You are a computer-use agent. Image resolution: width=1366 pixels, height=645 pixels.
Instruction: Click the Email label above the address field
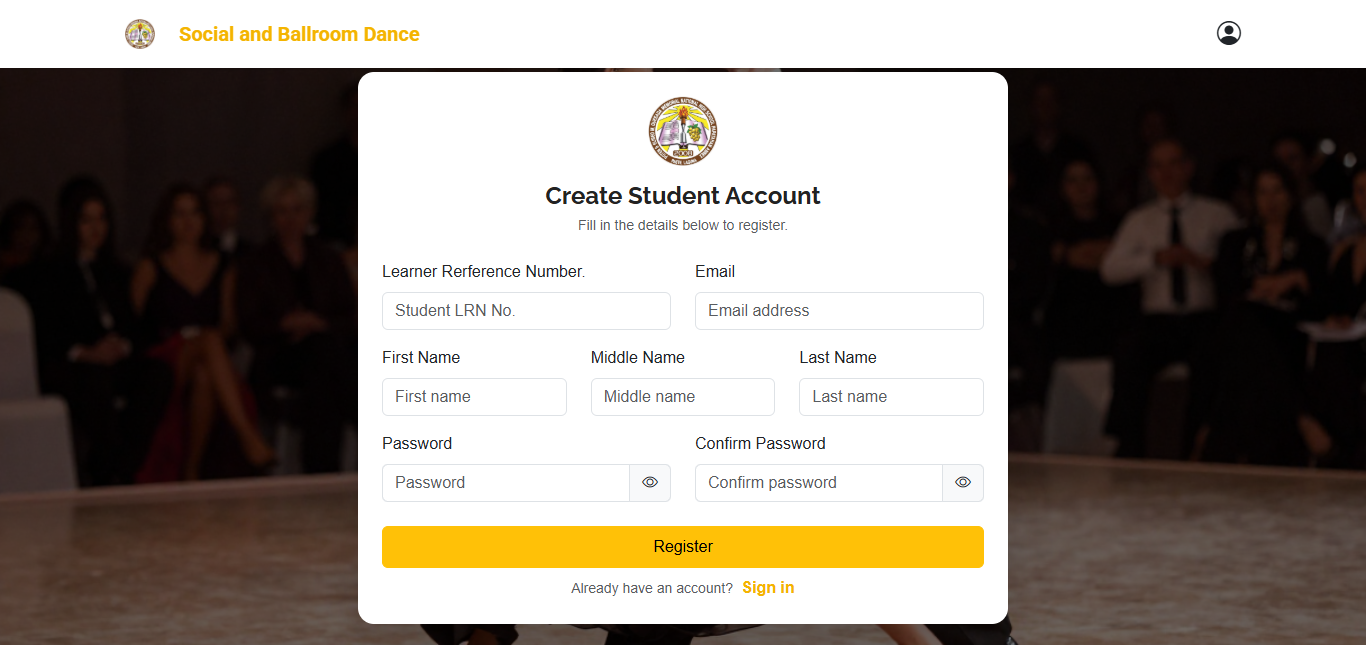coord(715,272)
